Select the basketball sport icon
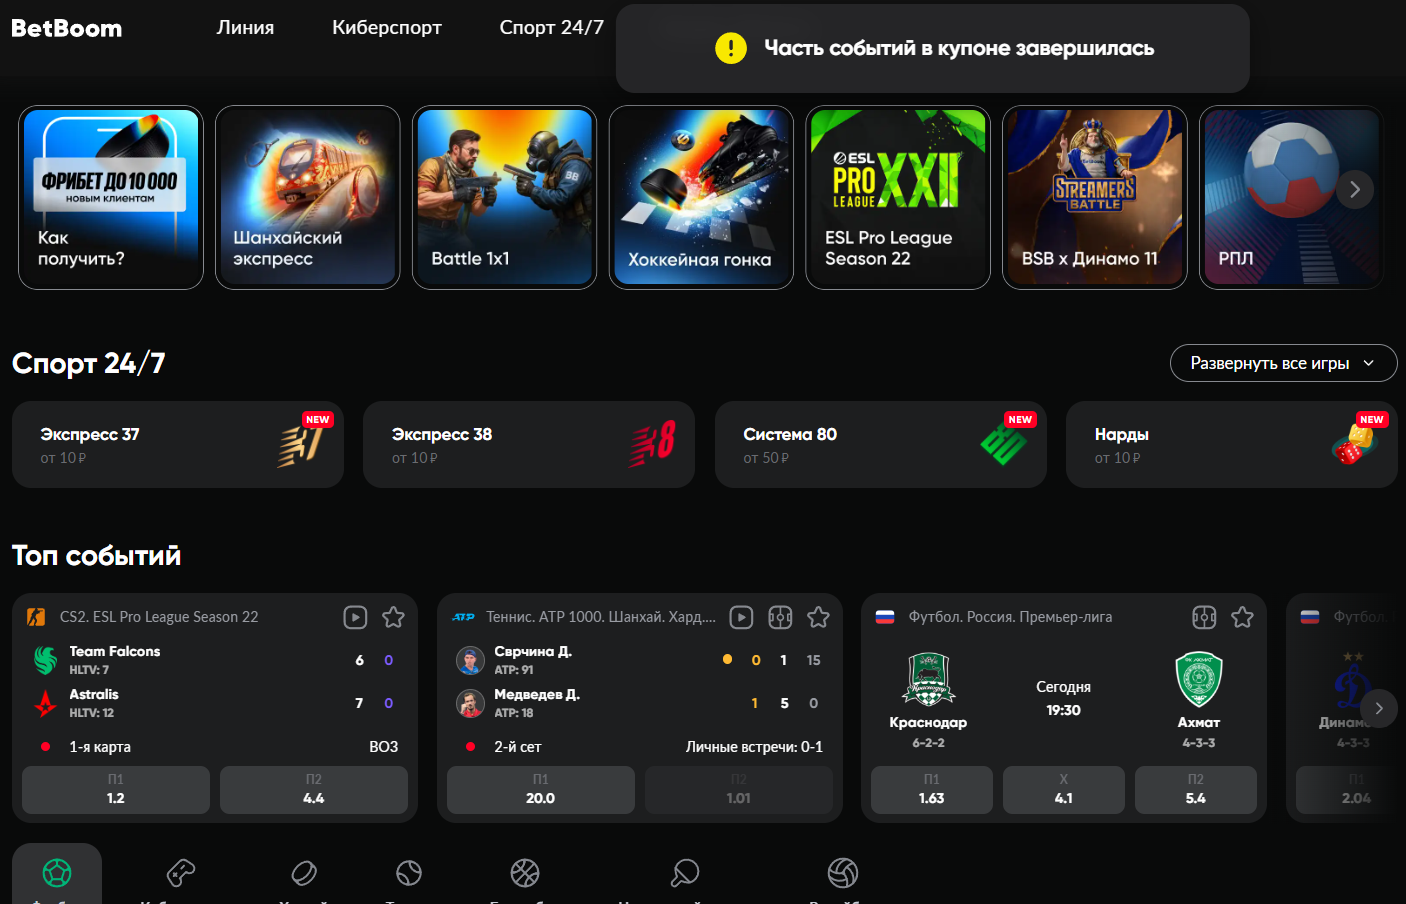 [525, 873]
